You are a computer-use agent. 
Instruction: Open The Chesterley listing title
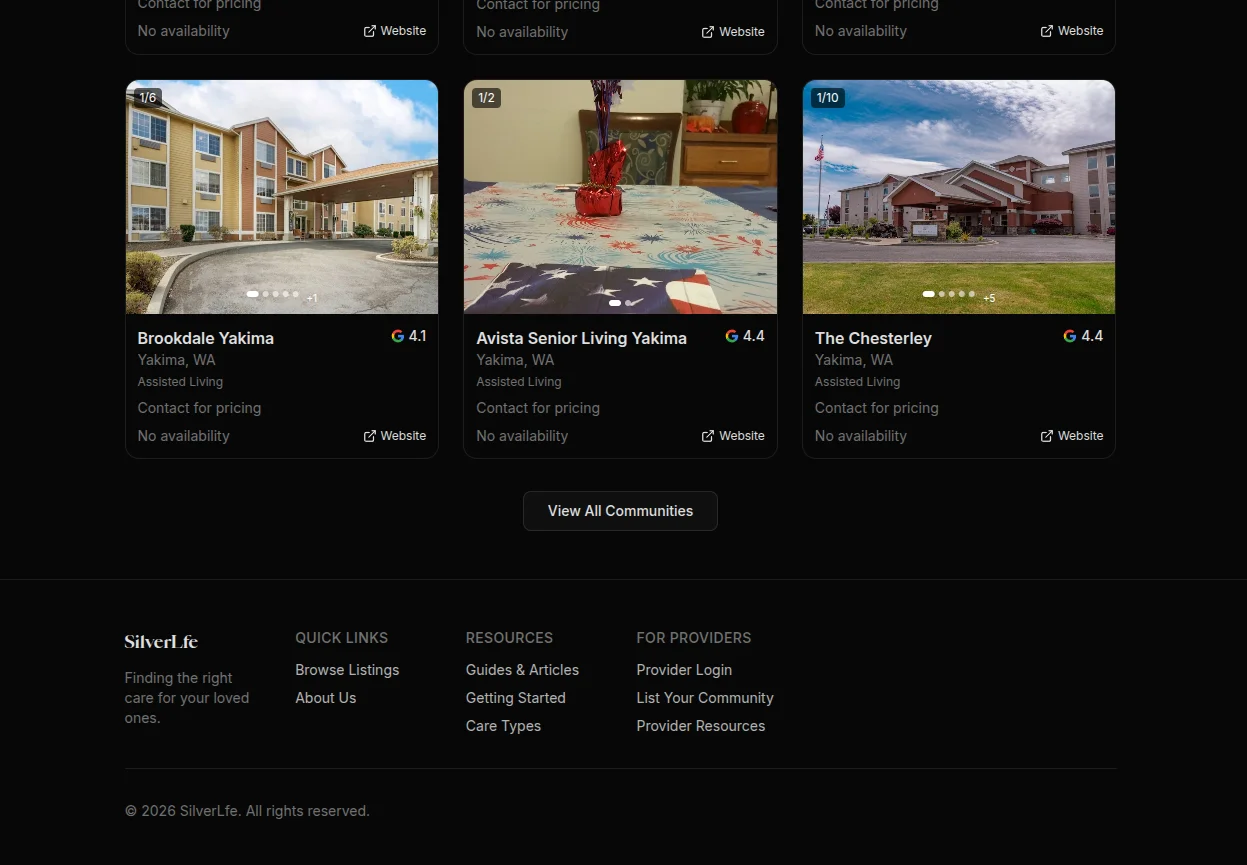tap(873, 338)
